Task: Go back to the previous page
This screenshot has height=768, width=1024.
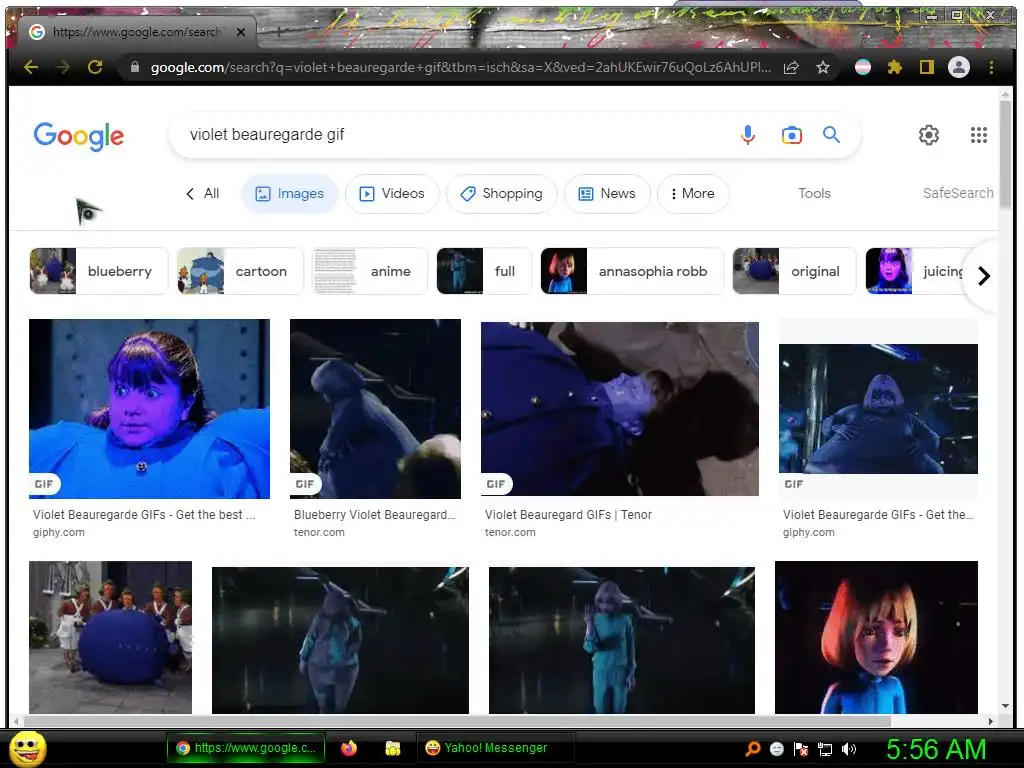Action: click(x=31, y=67)
